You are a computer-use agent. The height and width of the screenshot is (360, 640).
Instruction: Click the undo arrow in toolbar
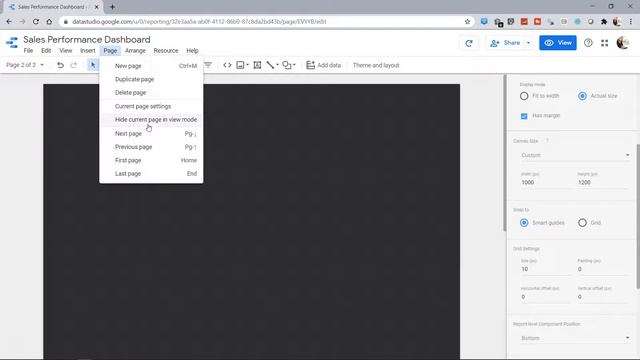click(x=60, y=65)
